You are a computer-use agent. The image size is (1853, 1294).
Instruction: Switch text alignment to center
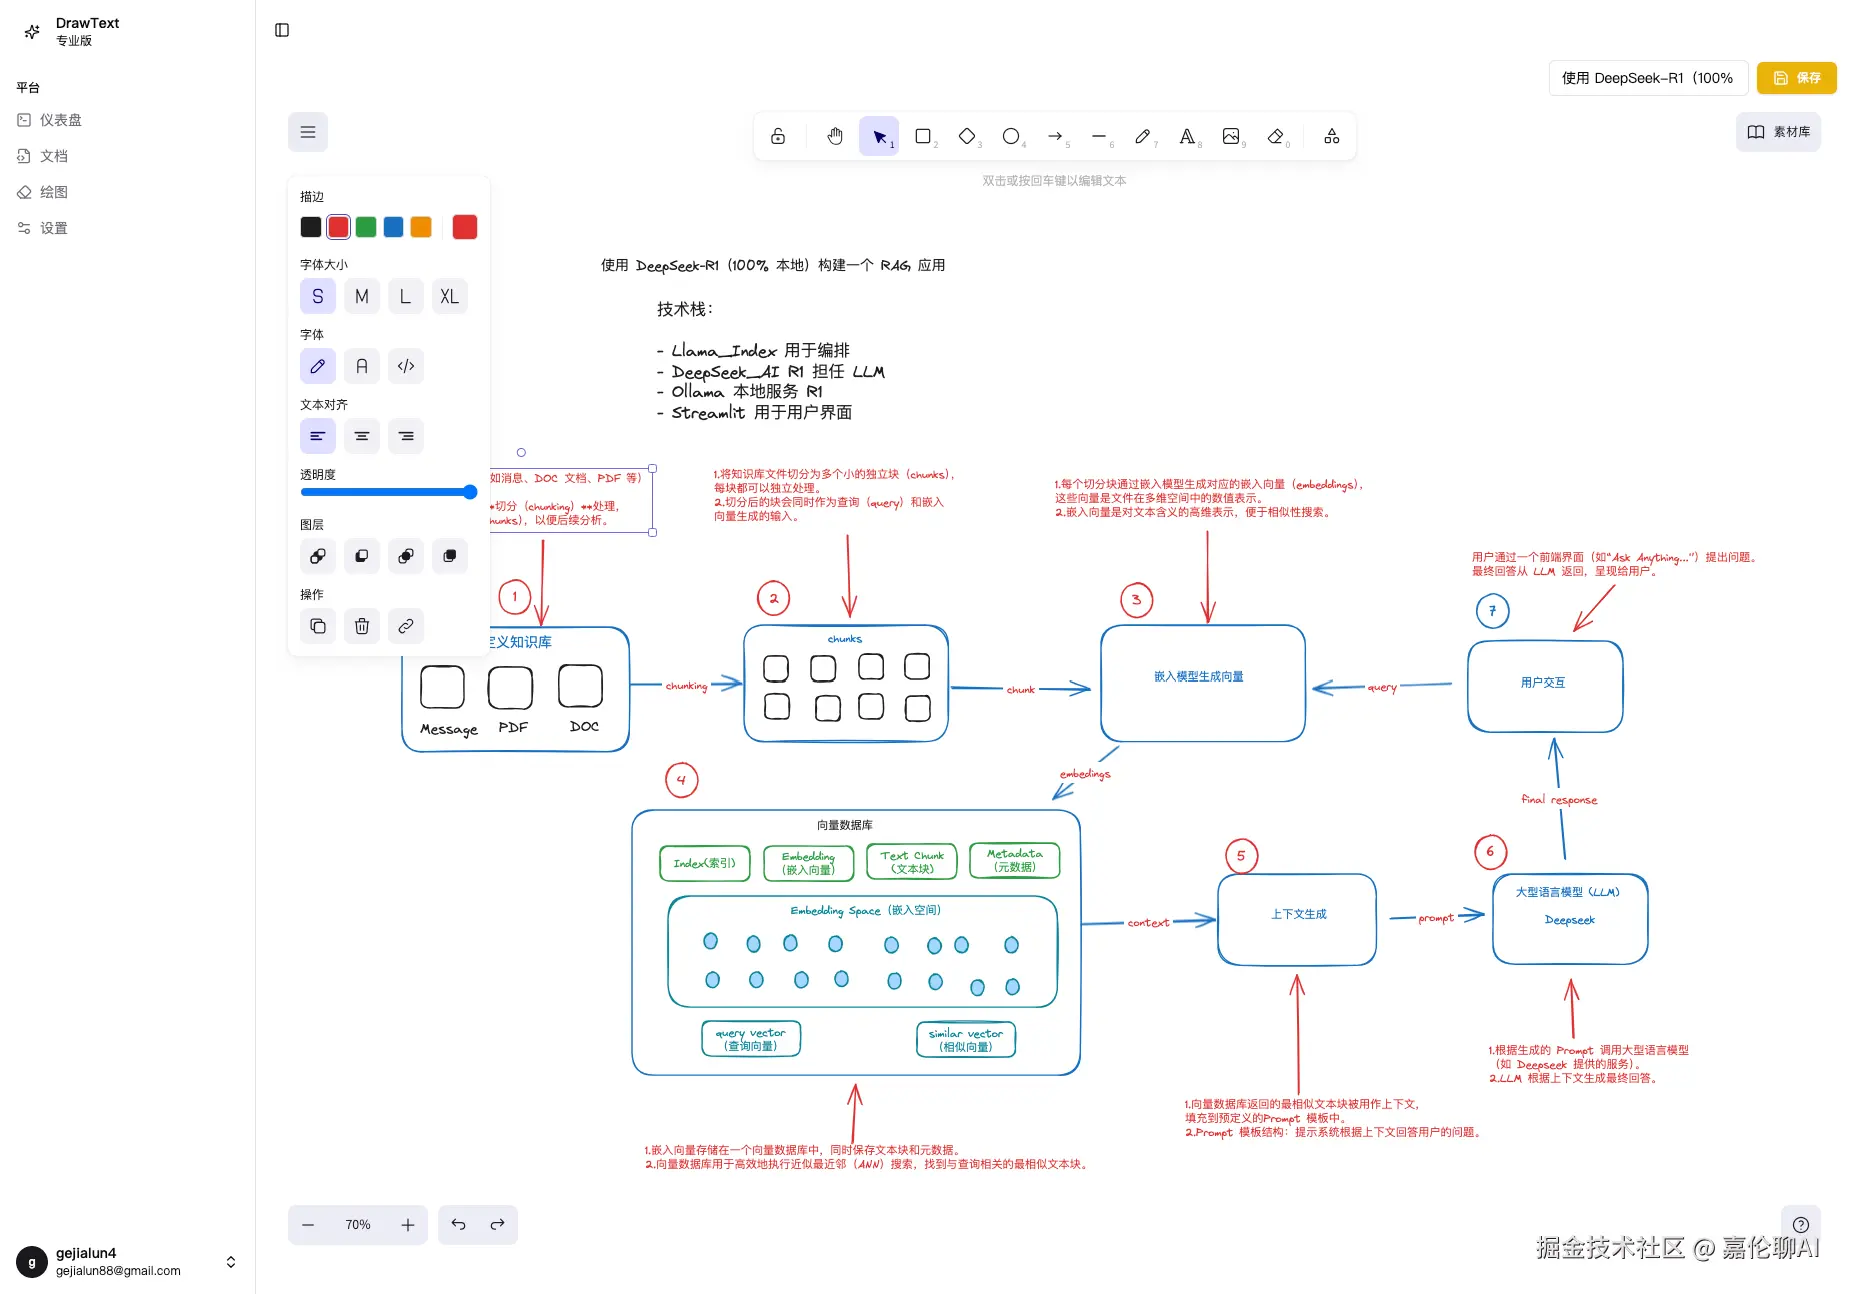click(x=361, y=436)
